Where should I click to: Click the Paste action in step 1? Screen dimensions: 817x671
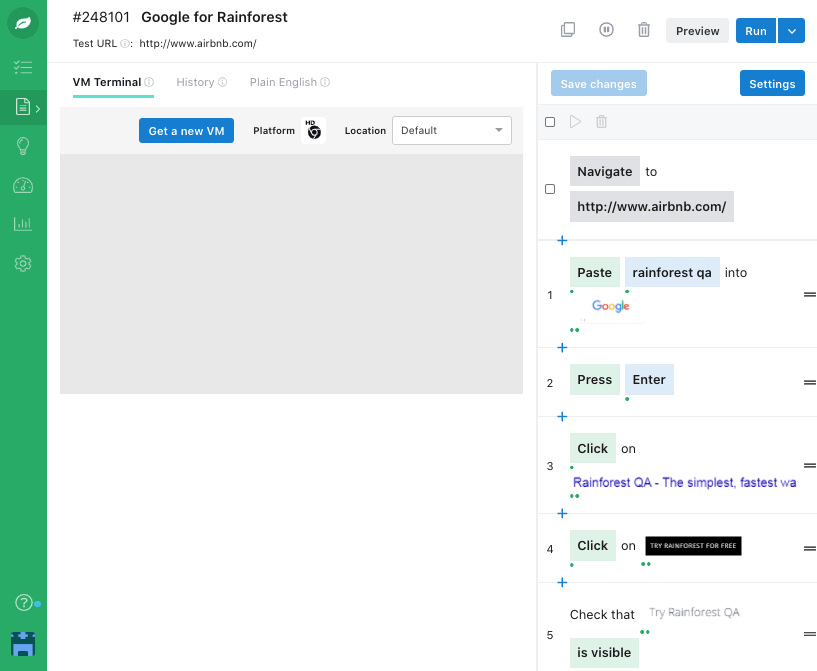595,272
